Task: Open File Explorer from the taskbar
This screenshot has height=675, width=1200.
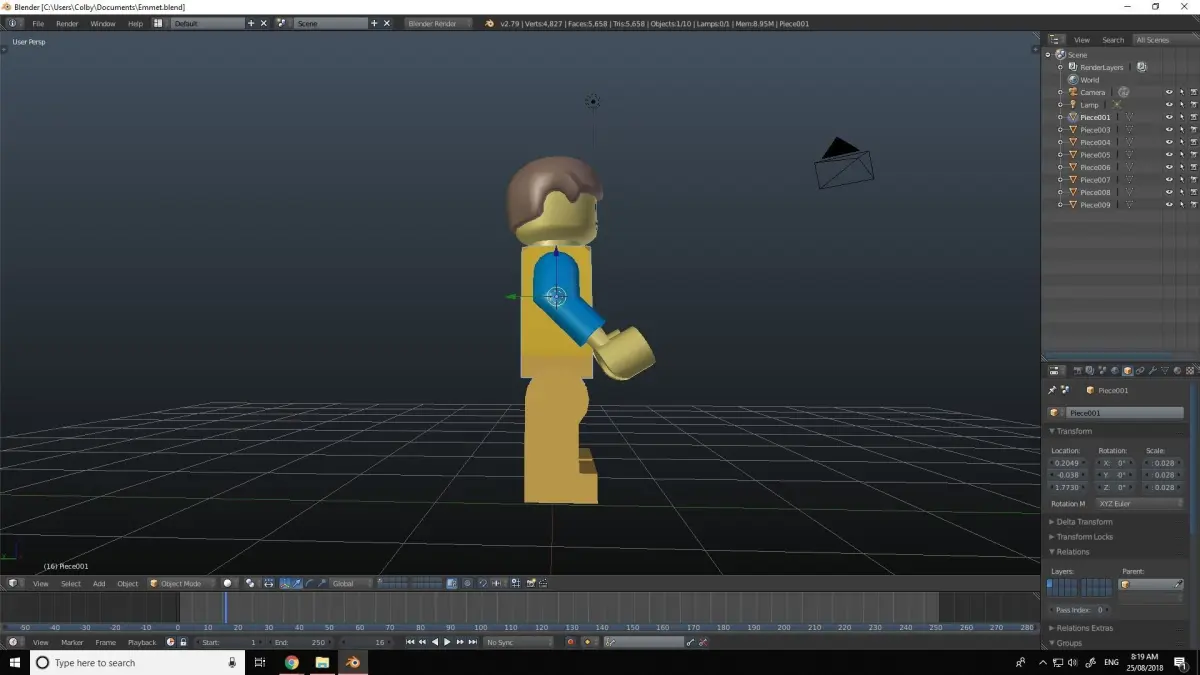Action: point(322,662)
